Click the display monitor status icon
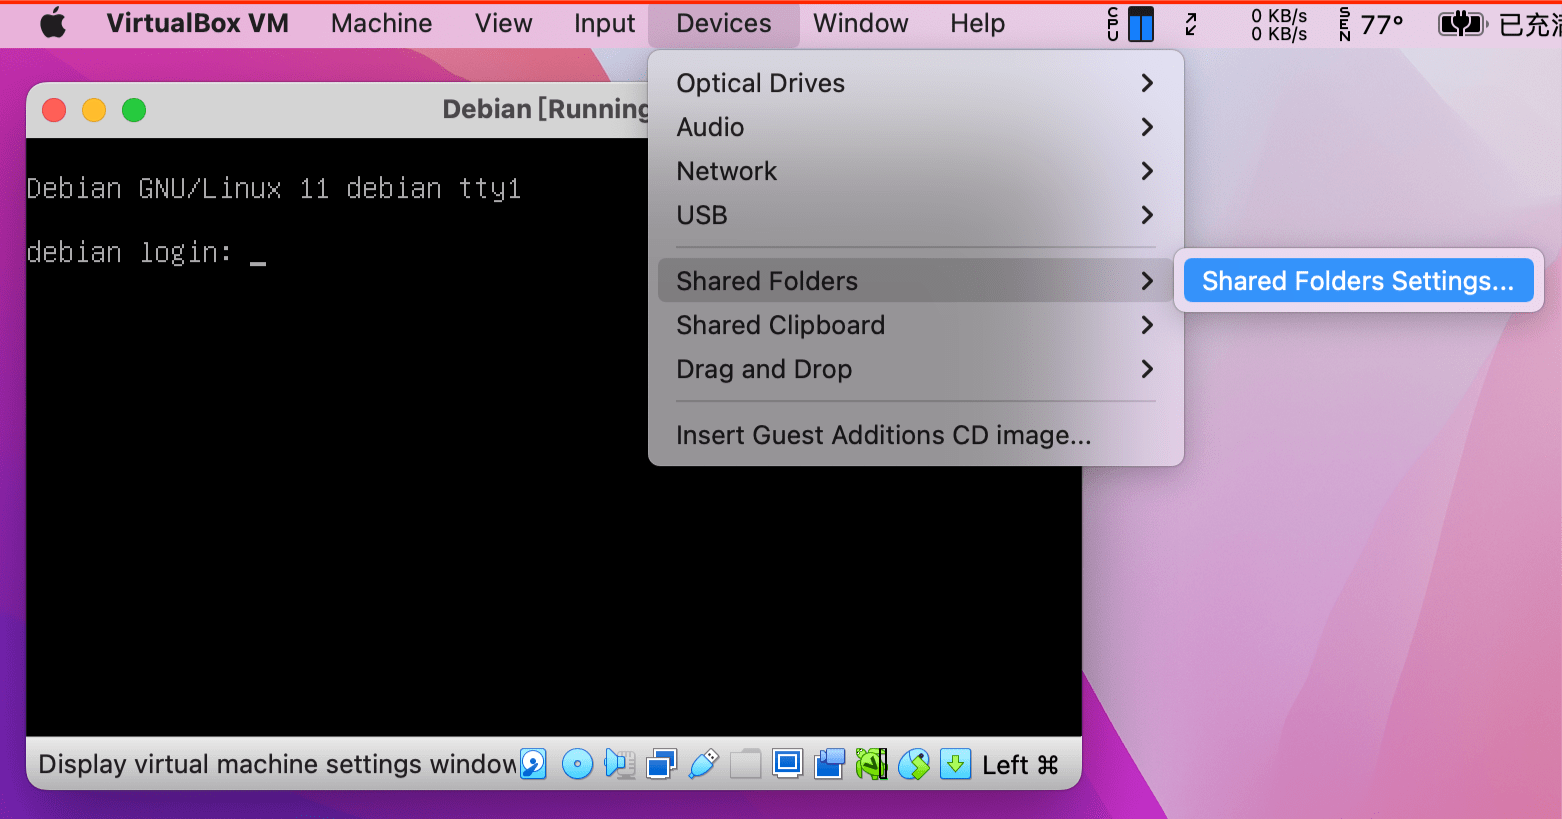This screenshot has height=819, width=1562. (x=787, y=765)
